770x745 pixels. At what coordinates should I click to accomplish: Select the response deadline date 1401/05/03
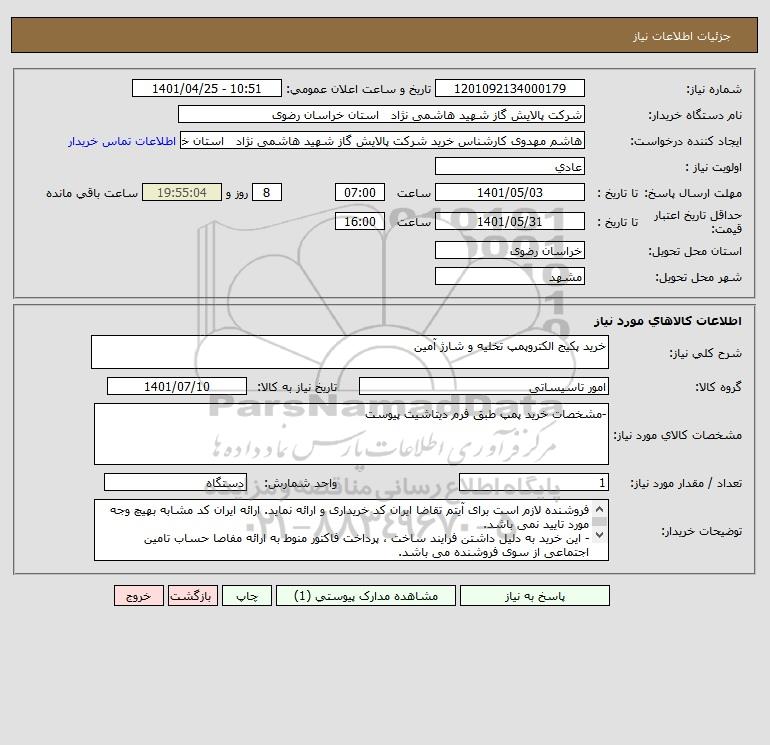point(510,193)
